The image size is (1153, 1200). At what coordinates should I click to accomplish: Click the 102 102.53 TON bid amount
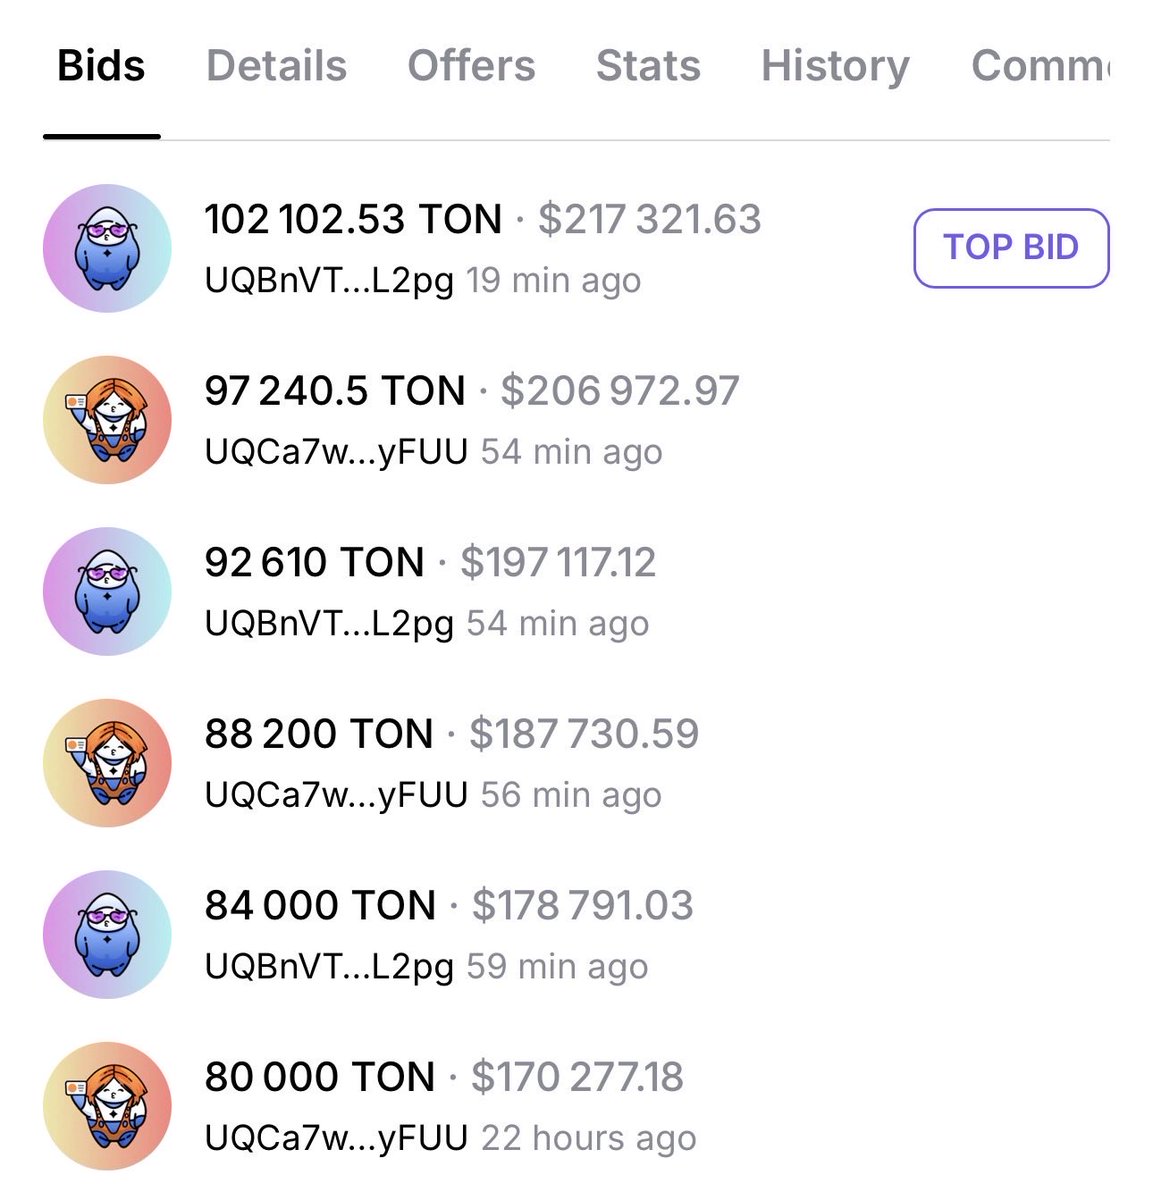[353, 219]
